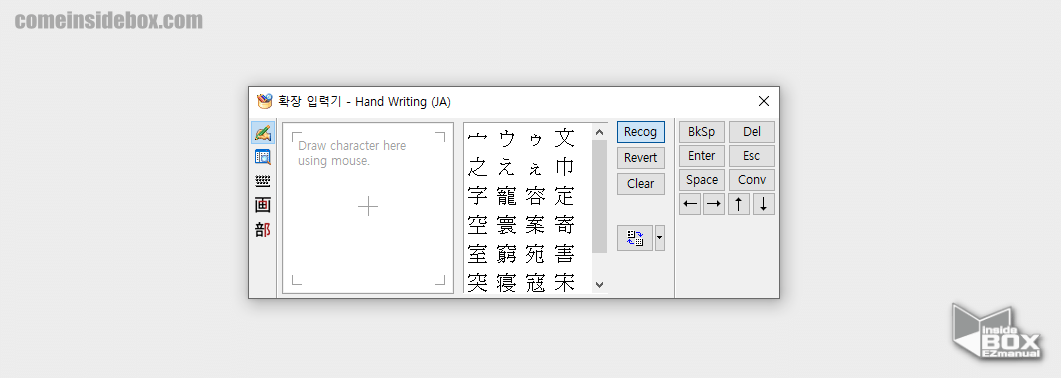Click the up arrow key button
Viewport: 1061px width, 378px height.
click(739, 204)
